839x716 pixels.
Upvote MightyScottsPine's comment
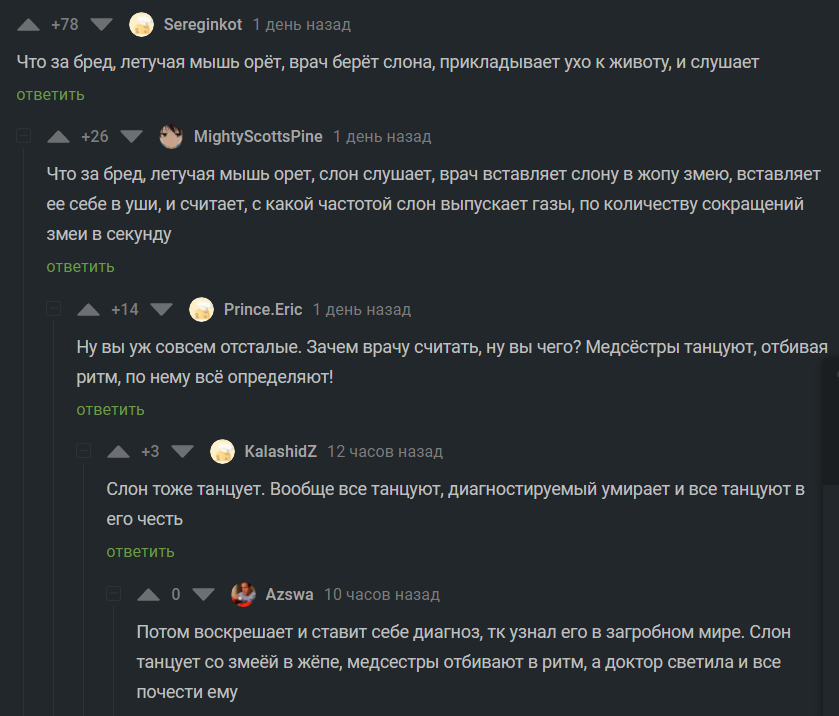click(x=60, y=136)
